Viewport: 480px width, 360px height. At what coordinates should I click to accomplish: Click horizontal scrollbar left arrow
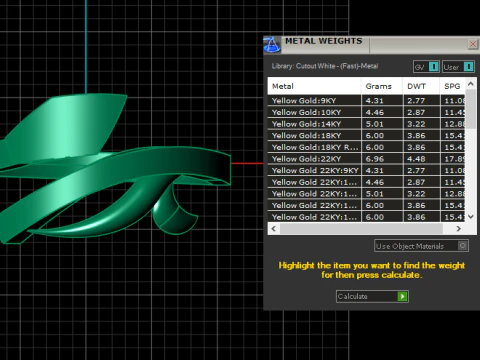click(274, 229)
